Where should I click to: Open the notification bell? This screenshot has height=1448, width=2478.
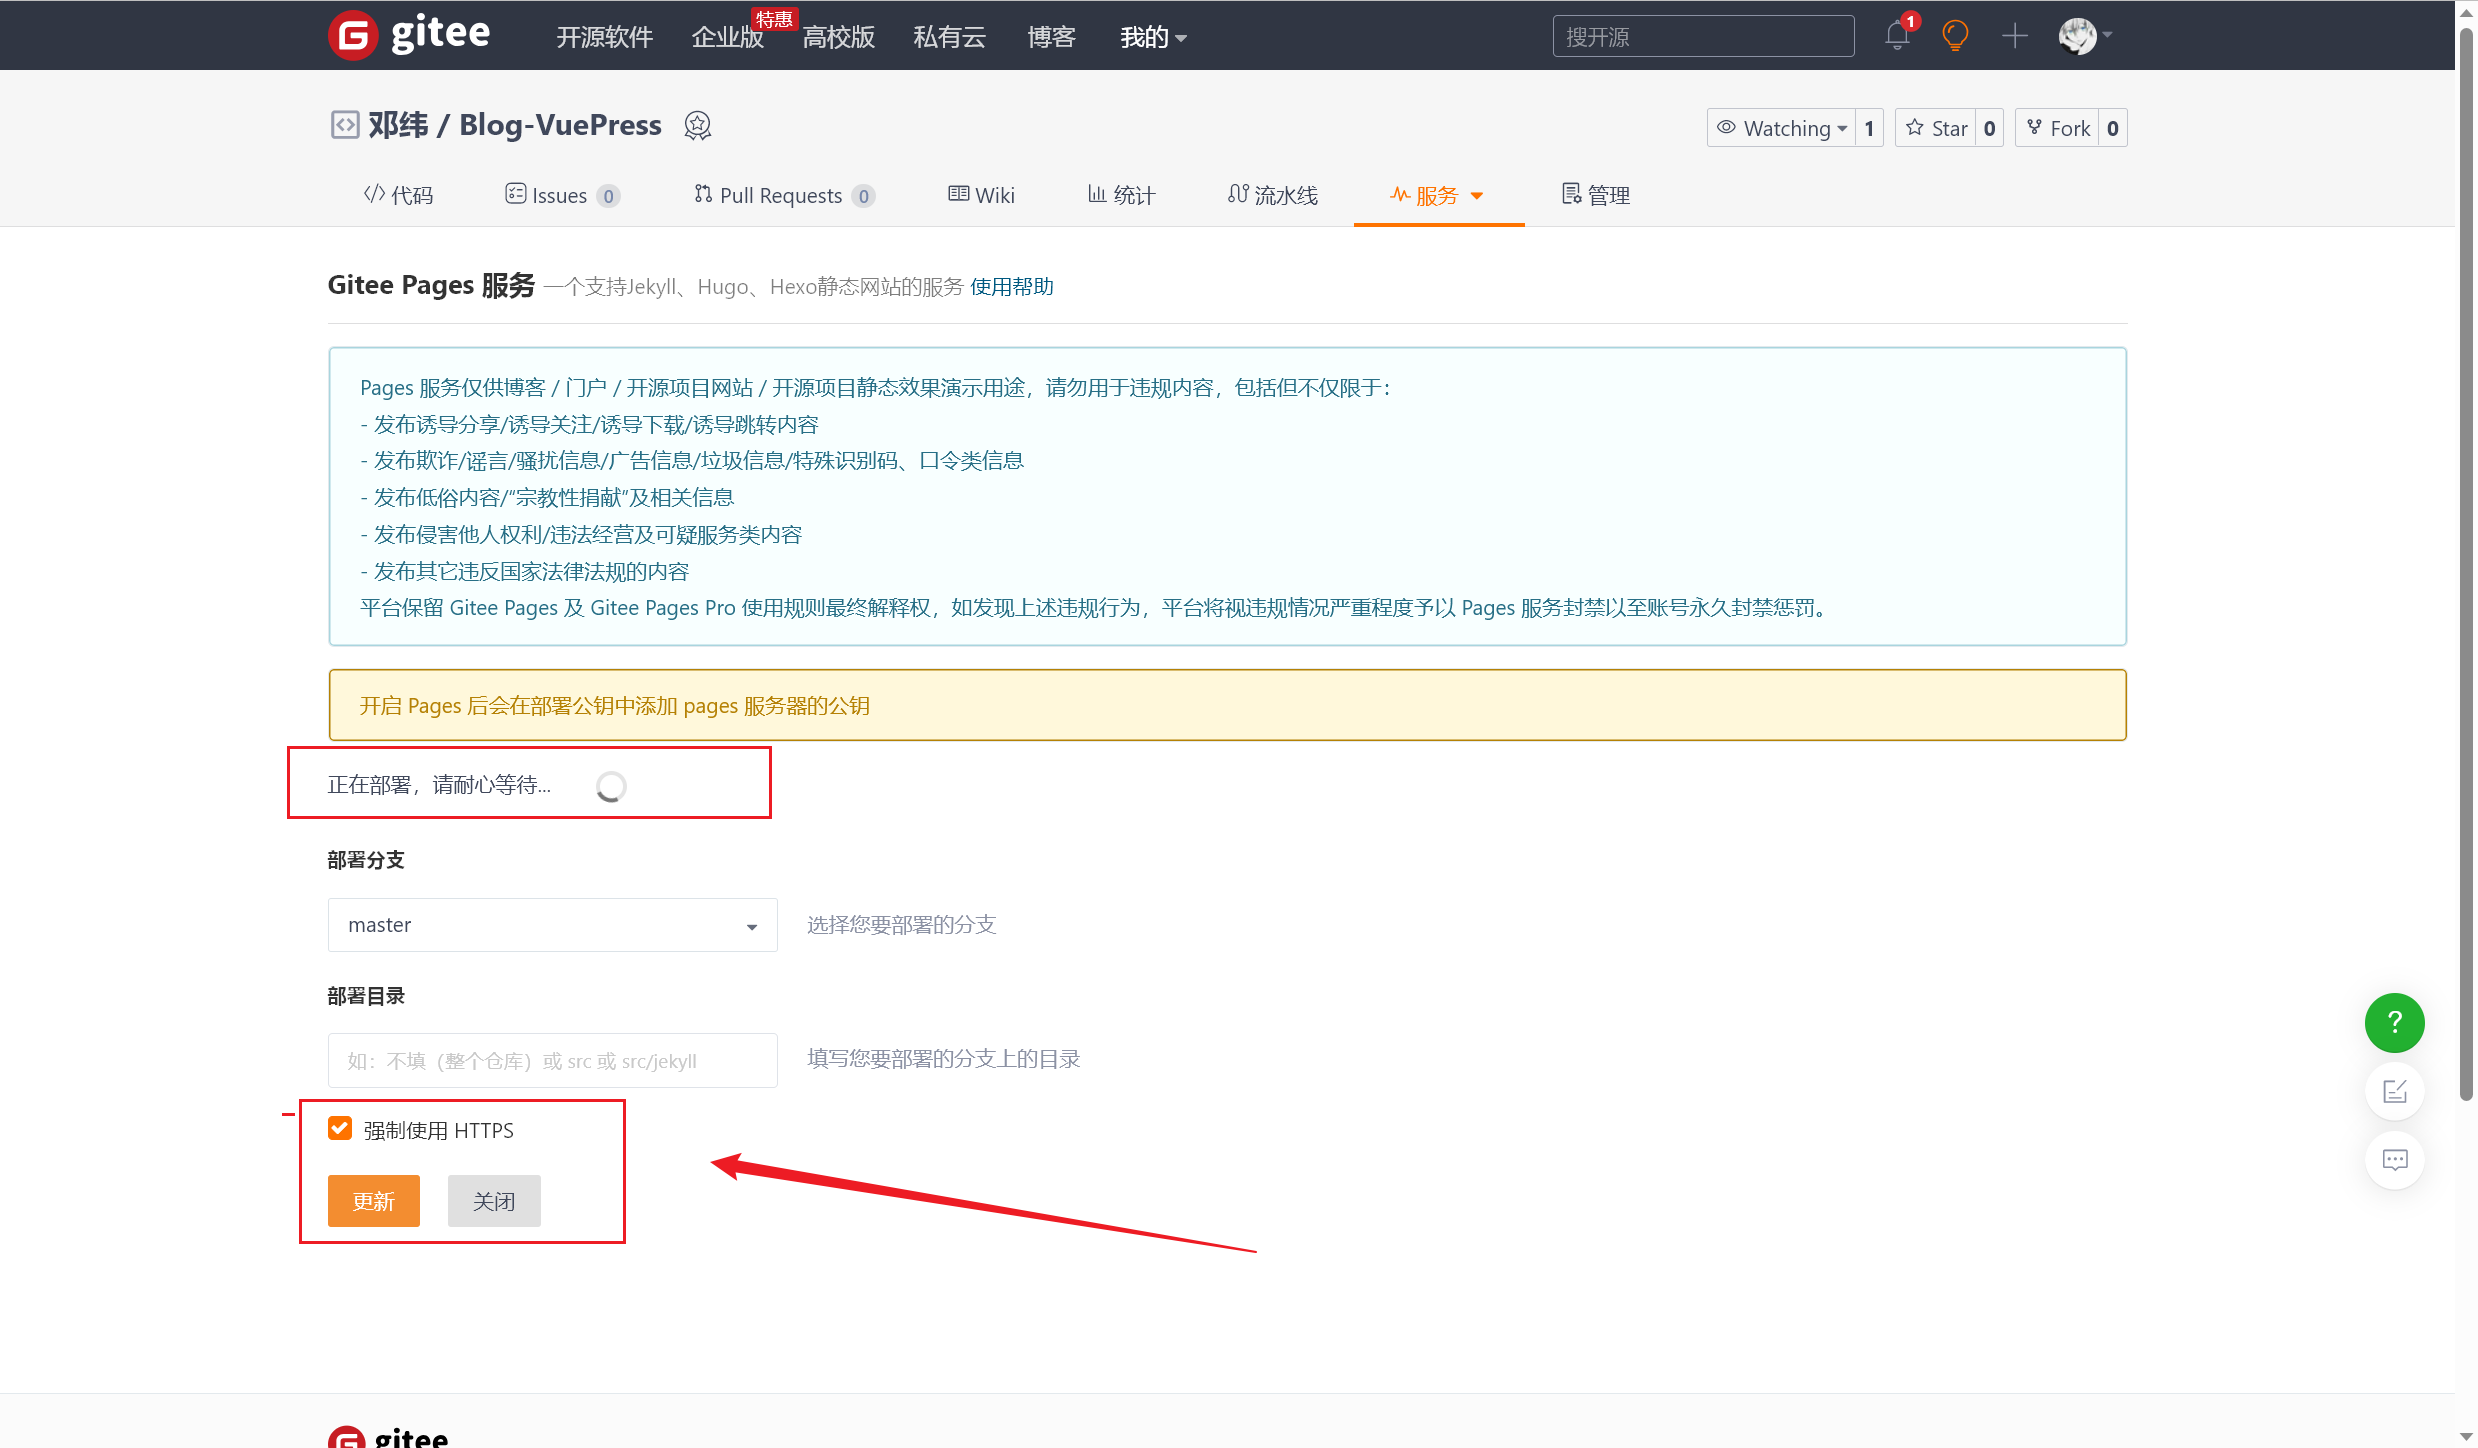1897,35
